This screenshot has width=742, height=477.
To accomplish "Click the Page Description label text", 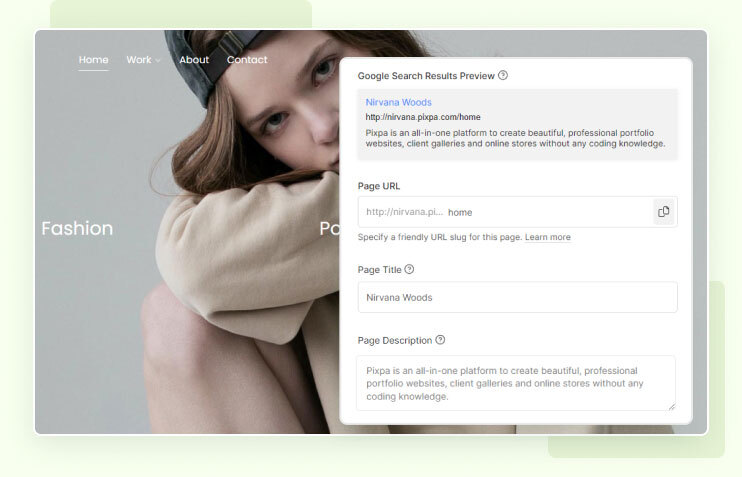I will coord(394,340).
